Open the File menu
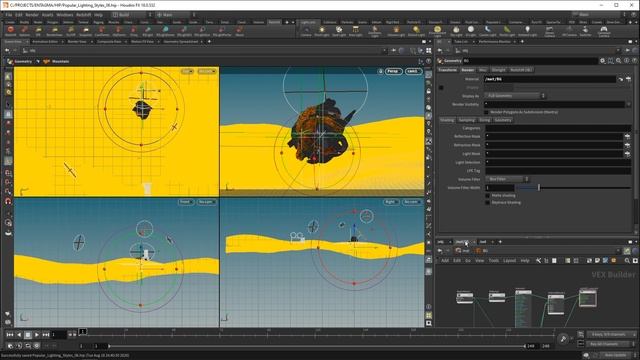 [x=9, y=15]
